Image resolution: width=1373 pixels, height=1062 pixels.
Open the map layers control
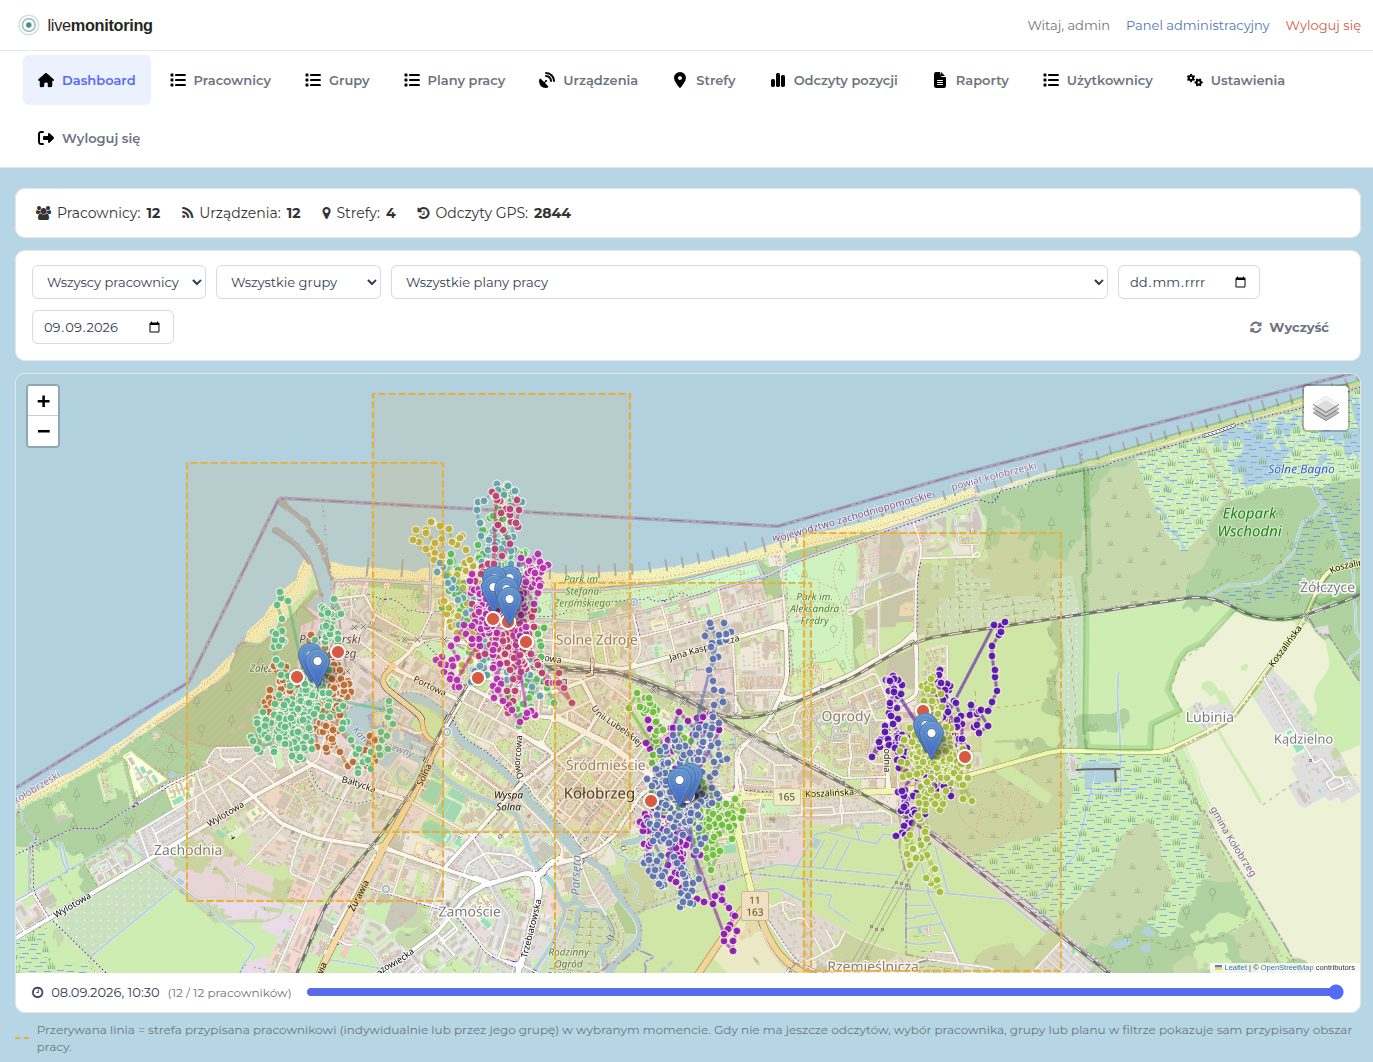1326,408
